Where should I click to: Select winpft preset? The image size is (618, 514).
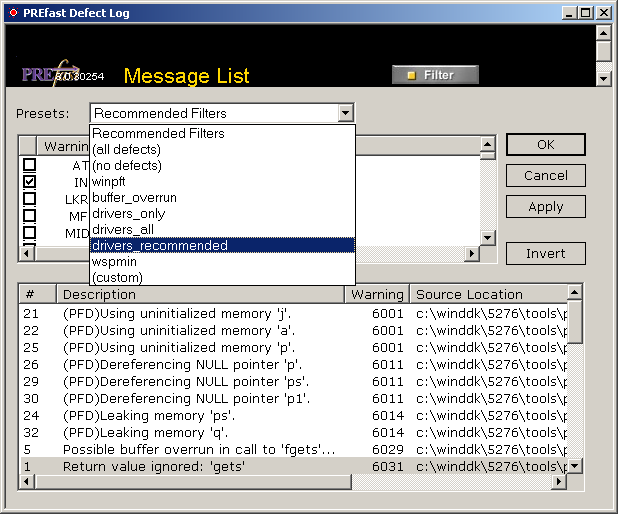(222, 182)
